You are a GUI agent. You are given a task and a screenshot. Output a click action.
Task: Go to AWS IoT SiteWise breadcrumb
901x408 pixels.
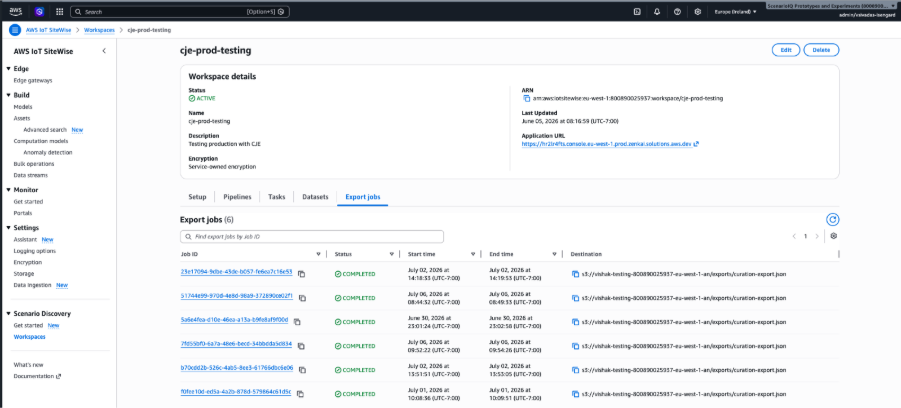(49, 30)
